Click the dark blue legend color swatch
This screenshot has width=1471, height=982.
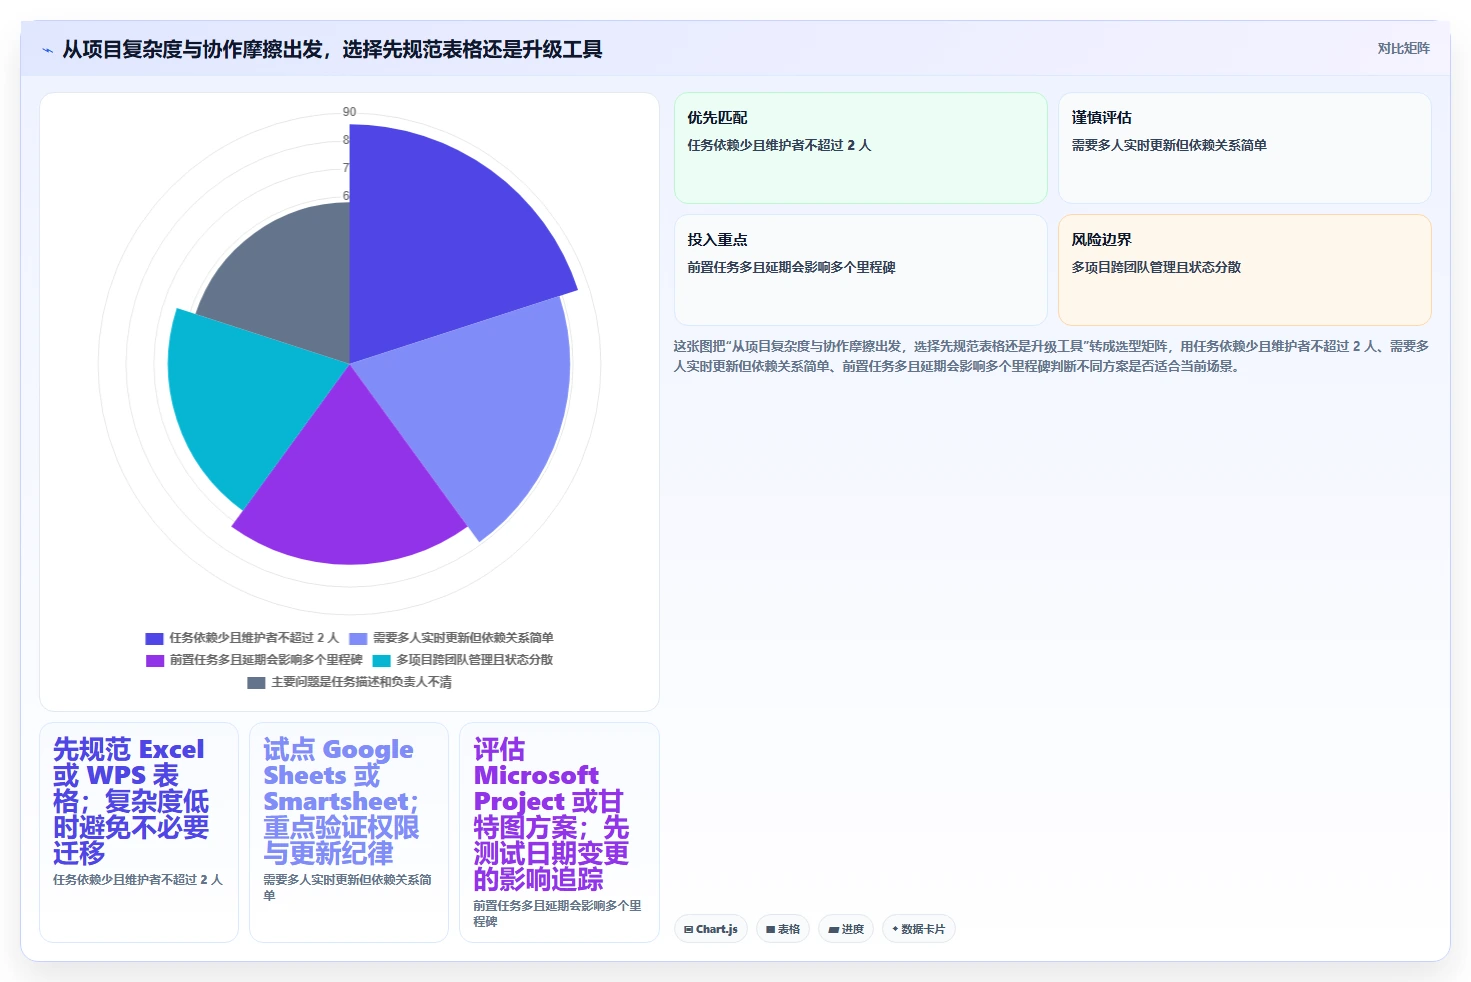(x=154, y=638)
